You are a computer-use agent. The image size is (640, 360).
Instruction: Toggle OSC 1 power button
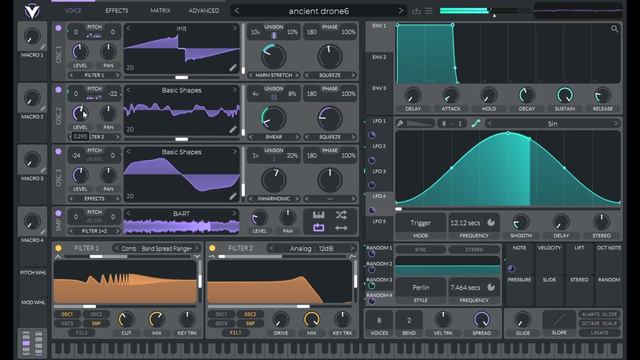(x=58, y=28)
